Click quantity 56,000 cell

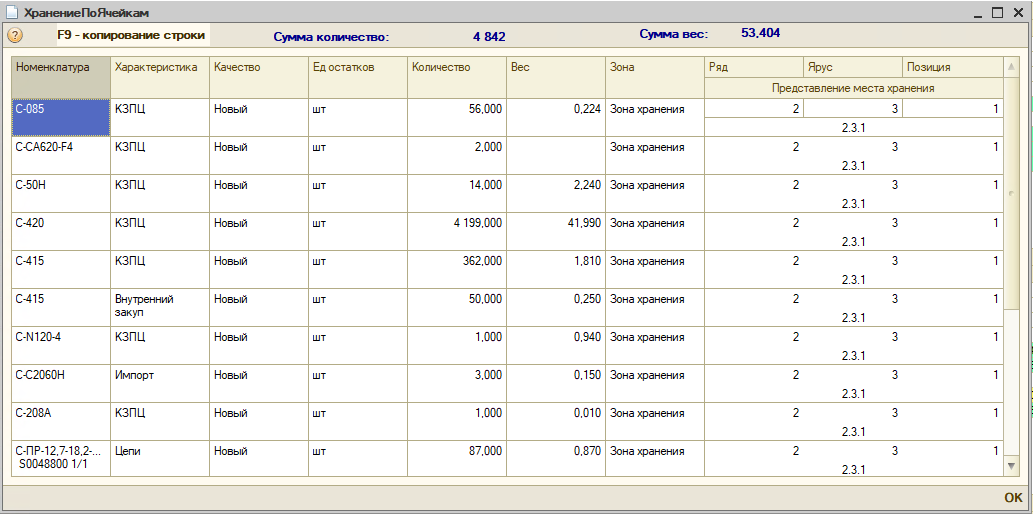coord(457,118)
